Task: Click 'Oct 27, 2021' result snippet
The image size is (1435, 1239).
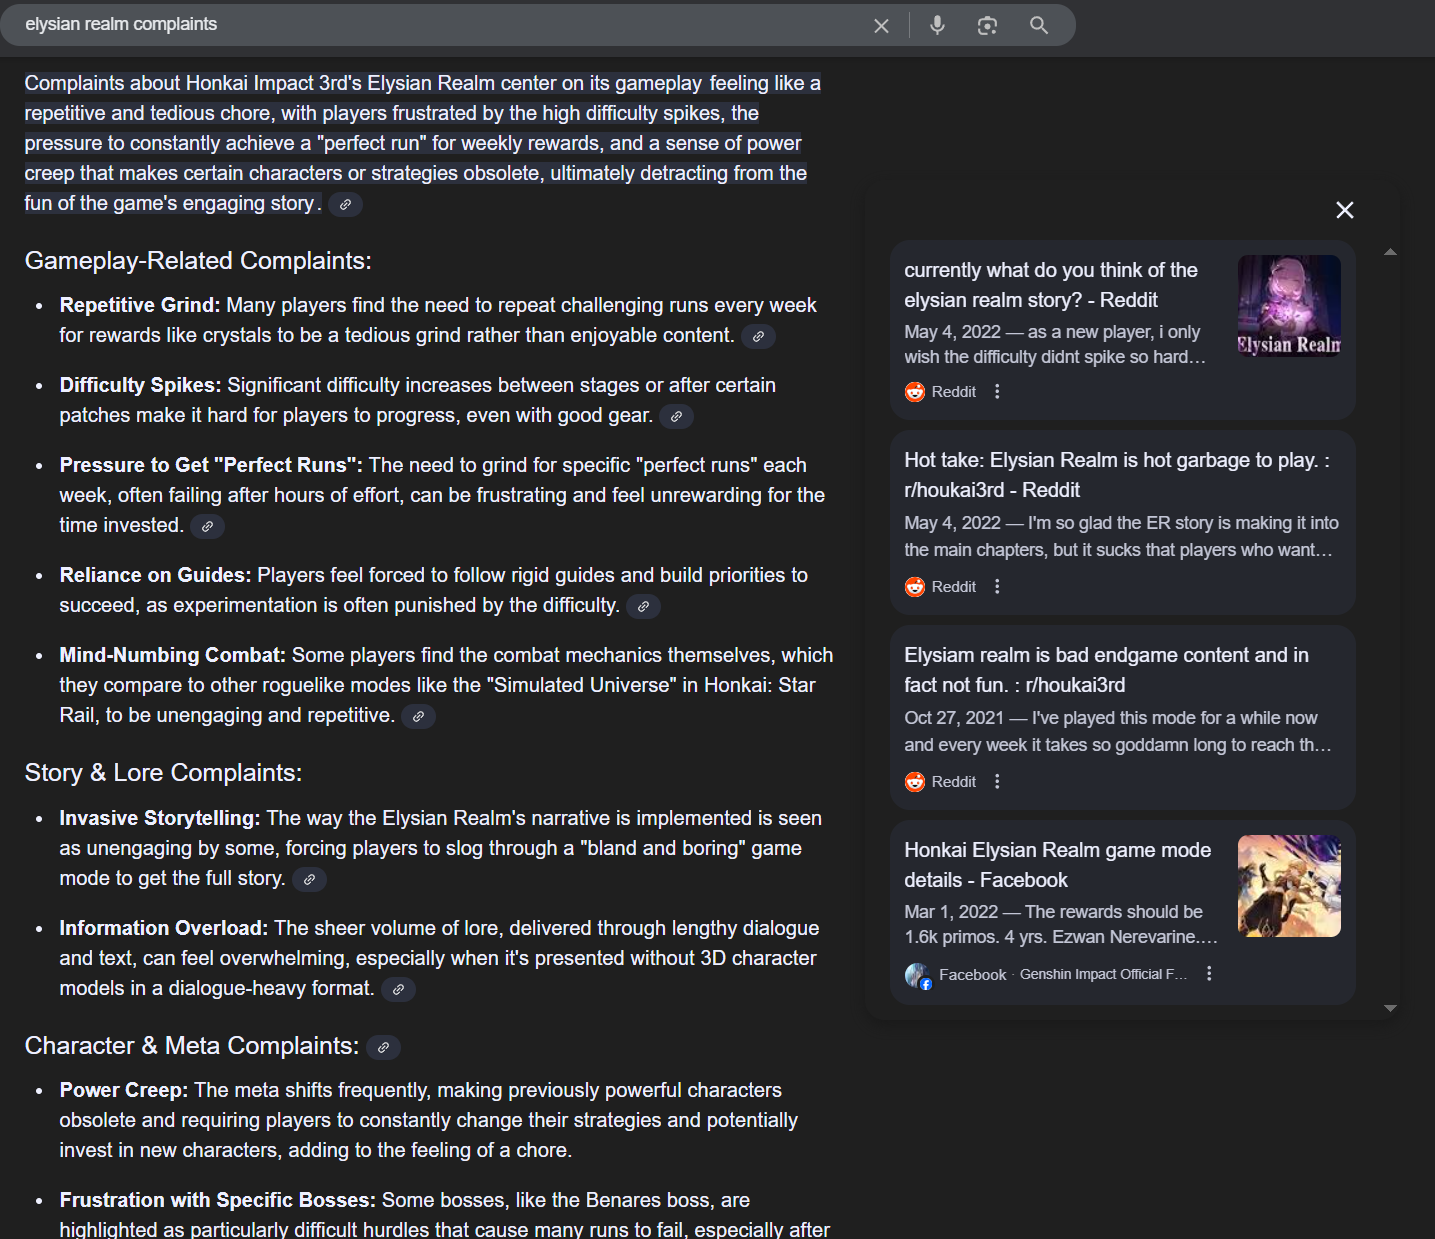Action: pyautogui.click(x=1117, y=731)
